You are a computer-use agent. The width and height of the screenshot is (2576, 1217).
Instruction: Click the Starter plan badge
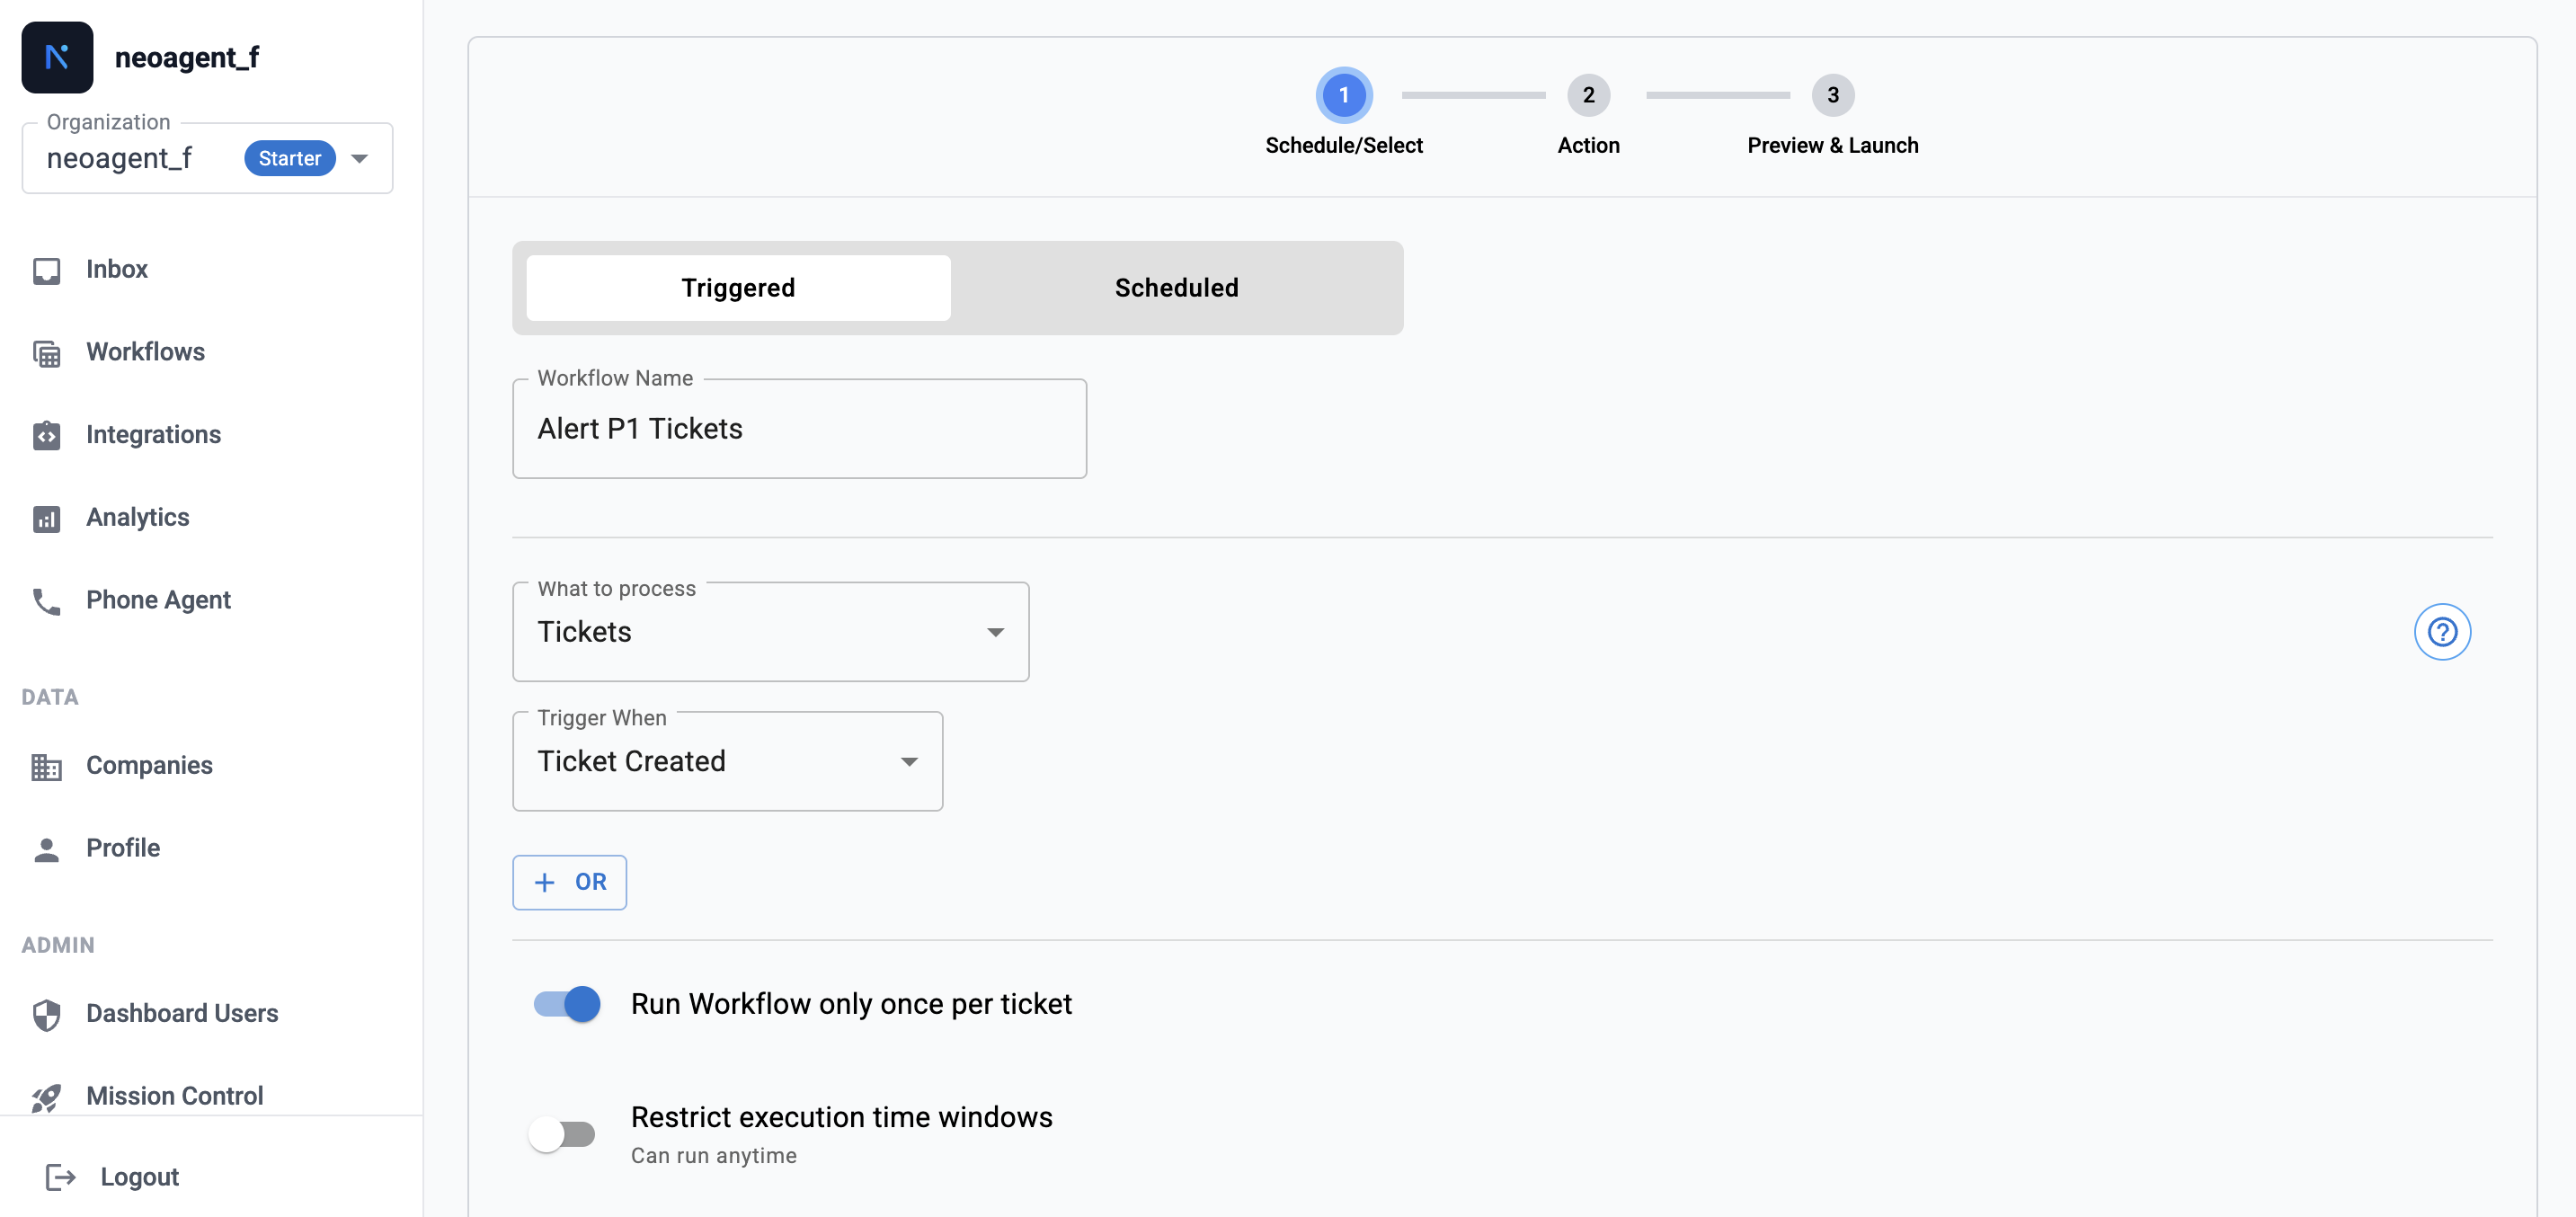click(x=289, y=158)
